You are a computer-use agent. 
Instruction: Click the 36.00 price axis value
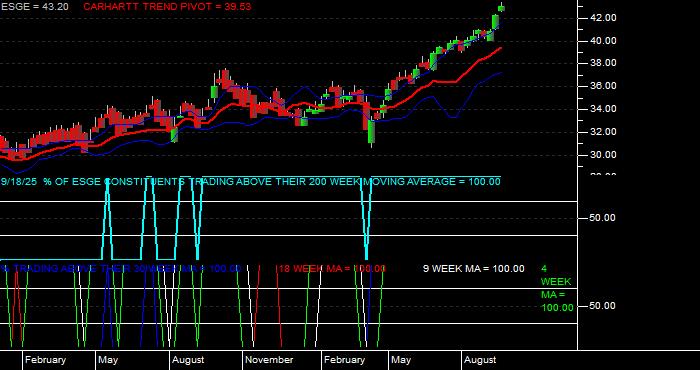pos(603,86)
